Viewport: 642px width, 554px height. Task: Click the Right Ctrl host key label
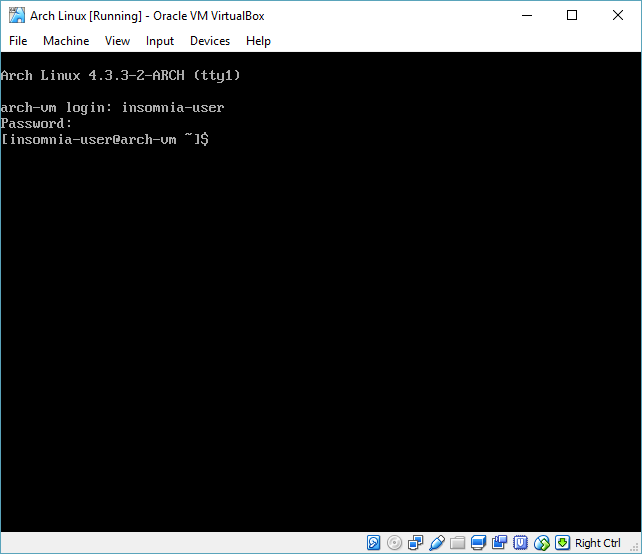[x=597, y=543]
